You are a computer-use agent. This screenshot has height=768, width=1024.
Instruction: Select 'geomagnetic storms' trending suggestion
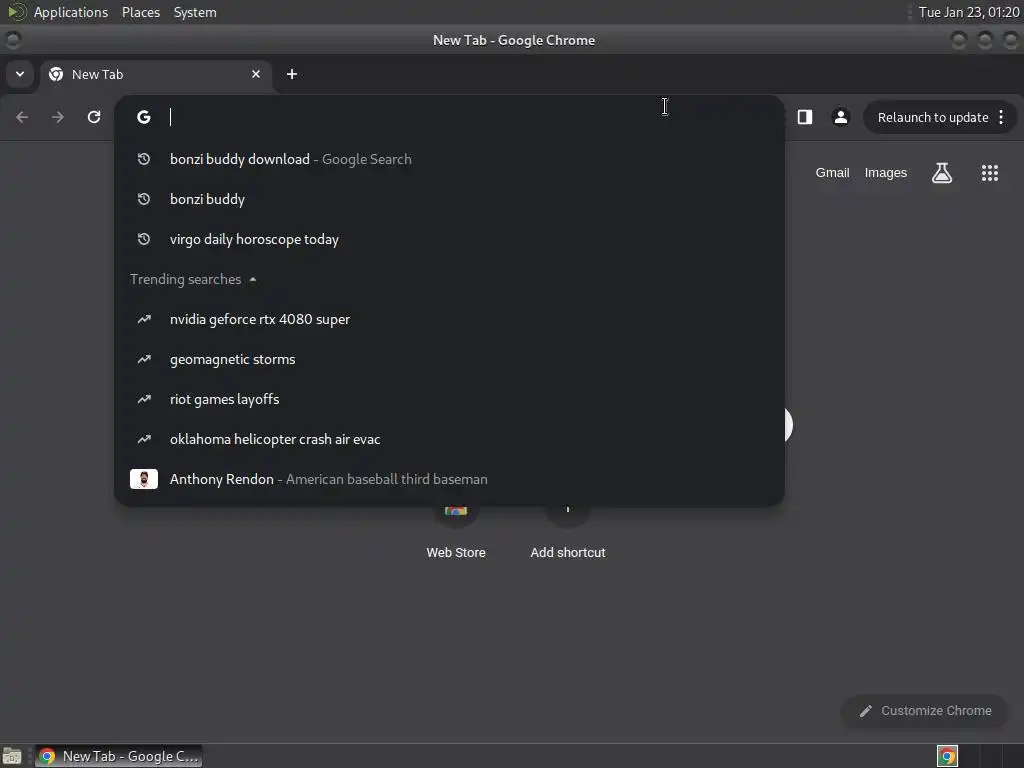[449, 359]
